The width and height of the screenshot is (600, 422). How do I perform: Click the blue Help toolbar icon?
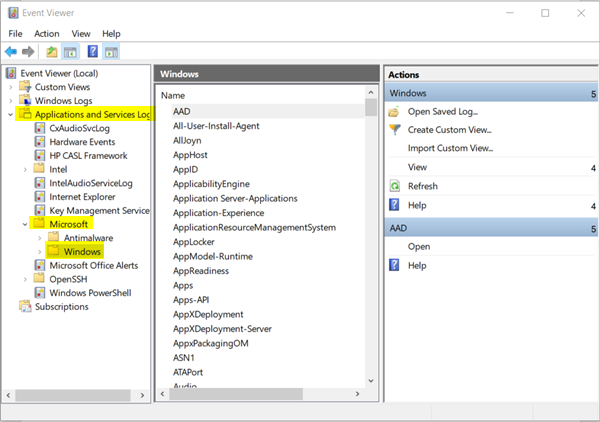pyautogui.click(x=92, y=51)
